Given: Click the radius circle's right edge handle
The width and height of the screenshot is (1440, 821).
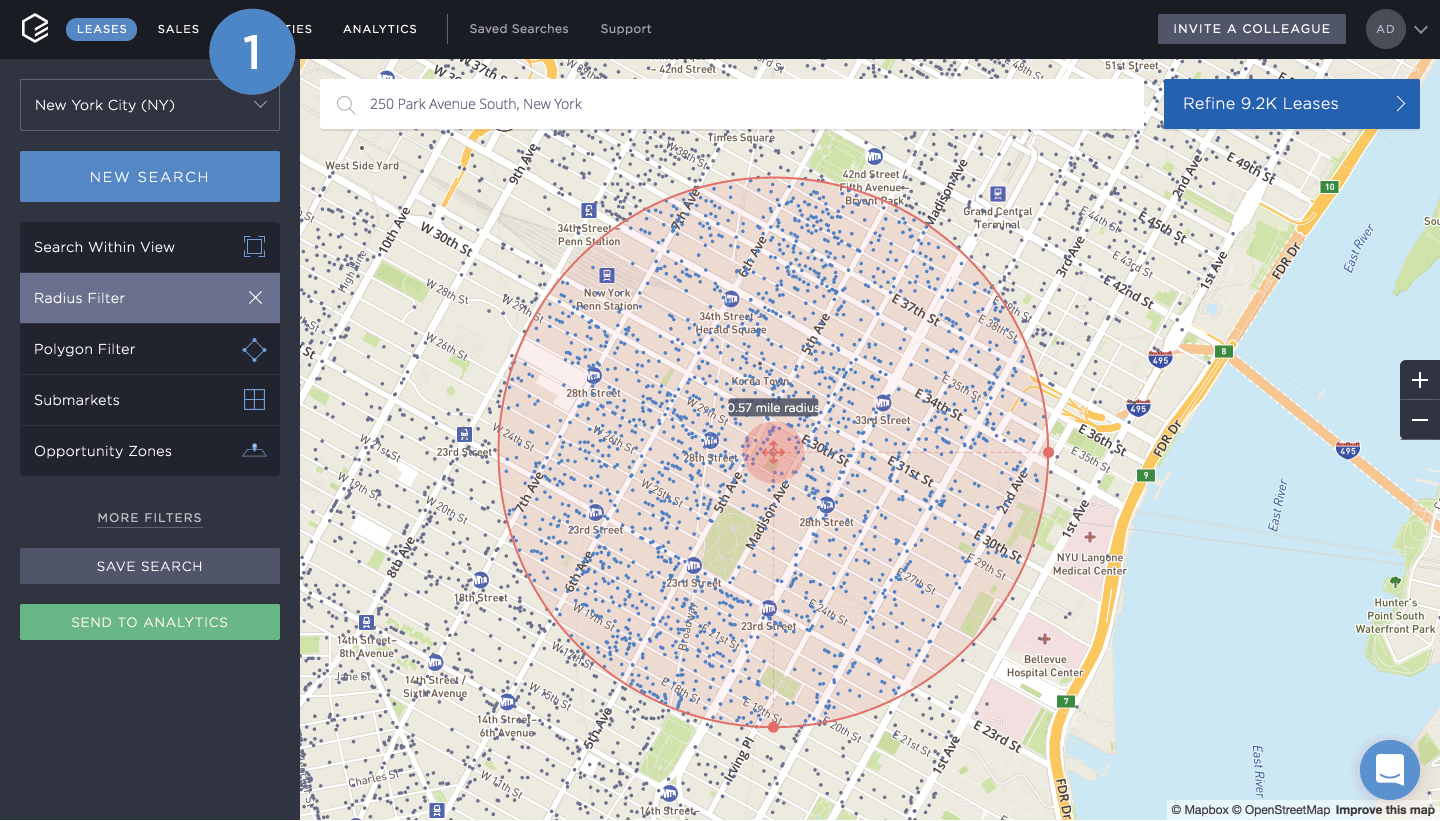Looking at the screenshot, I should tap(1048, 452).
